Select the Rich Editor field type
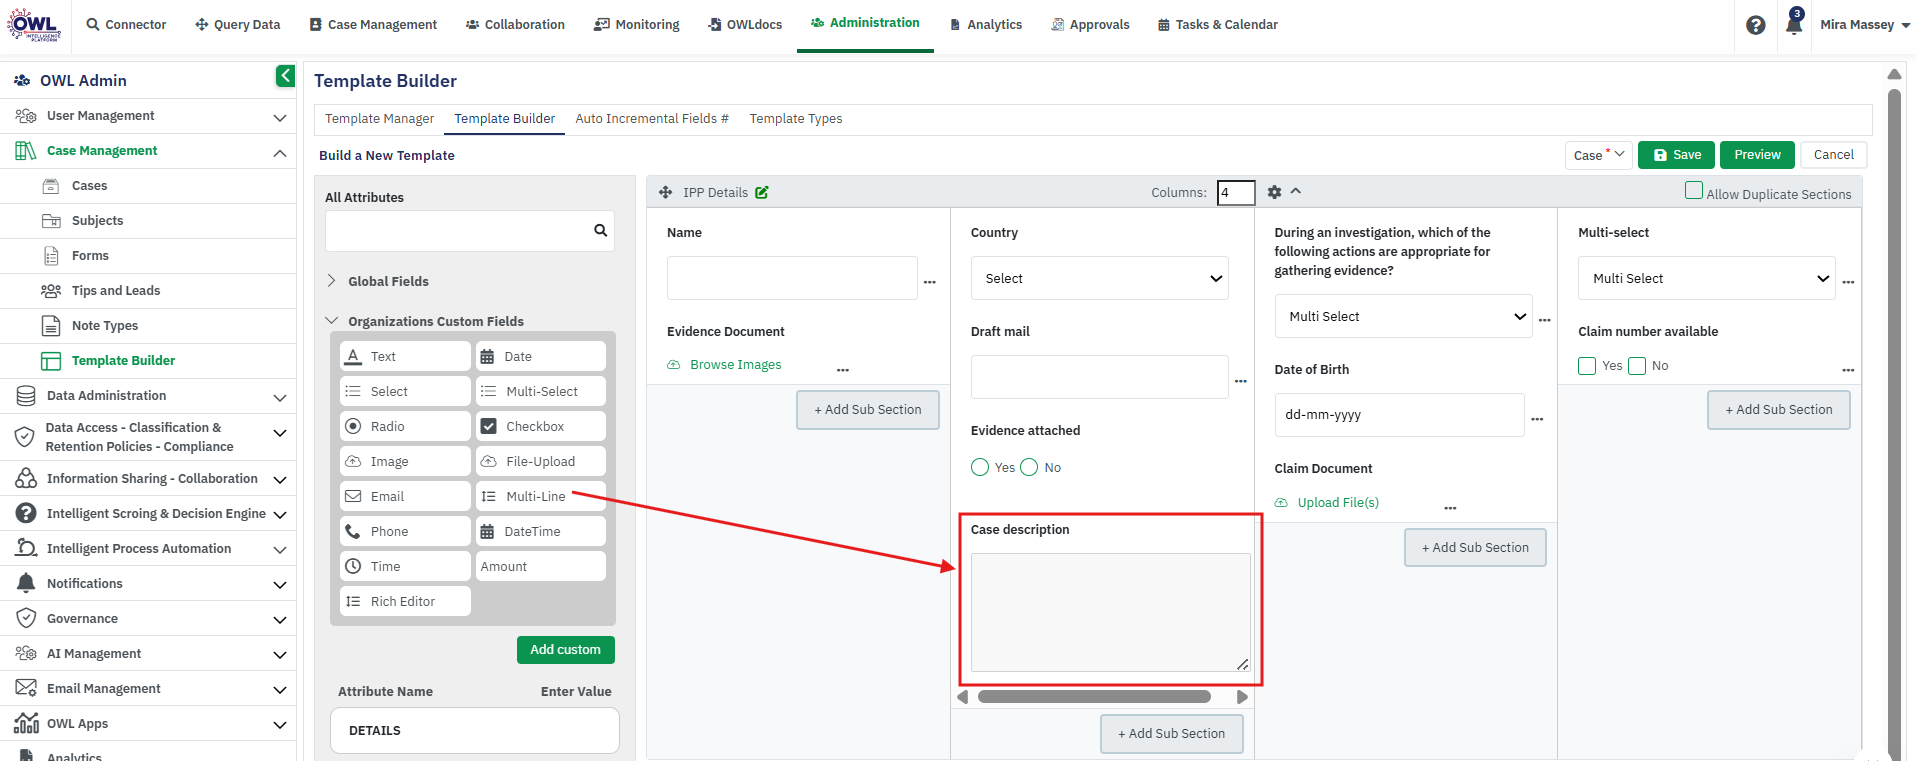 pyautogui.click(x=405, y=601)
